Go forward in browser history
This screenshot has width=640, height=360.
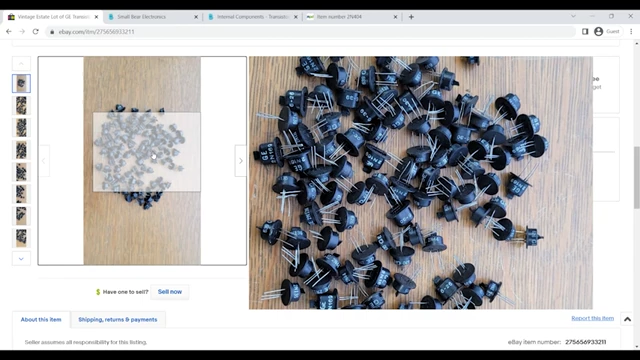pyautogui.click(x=22, y=31)
